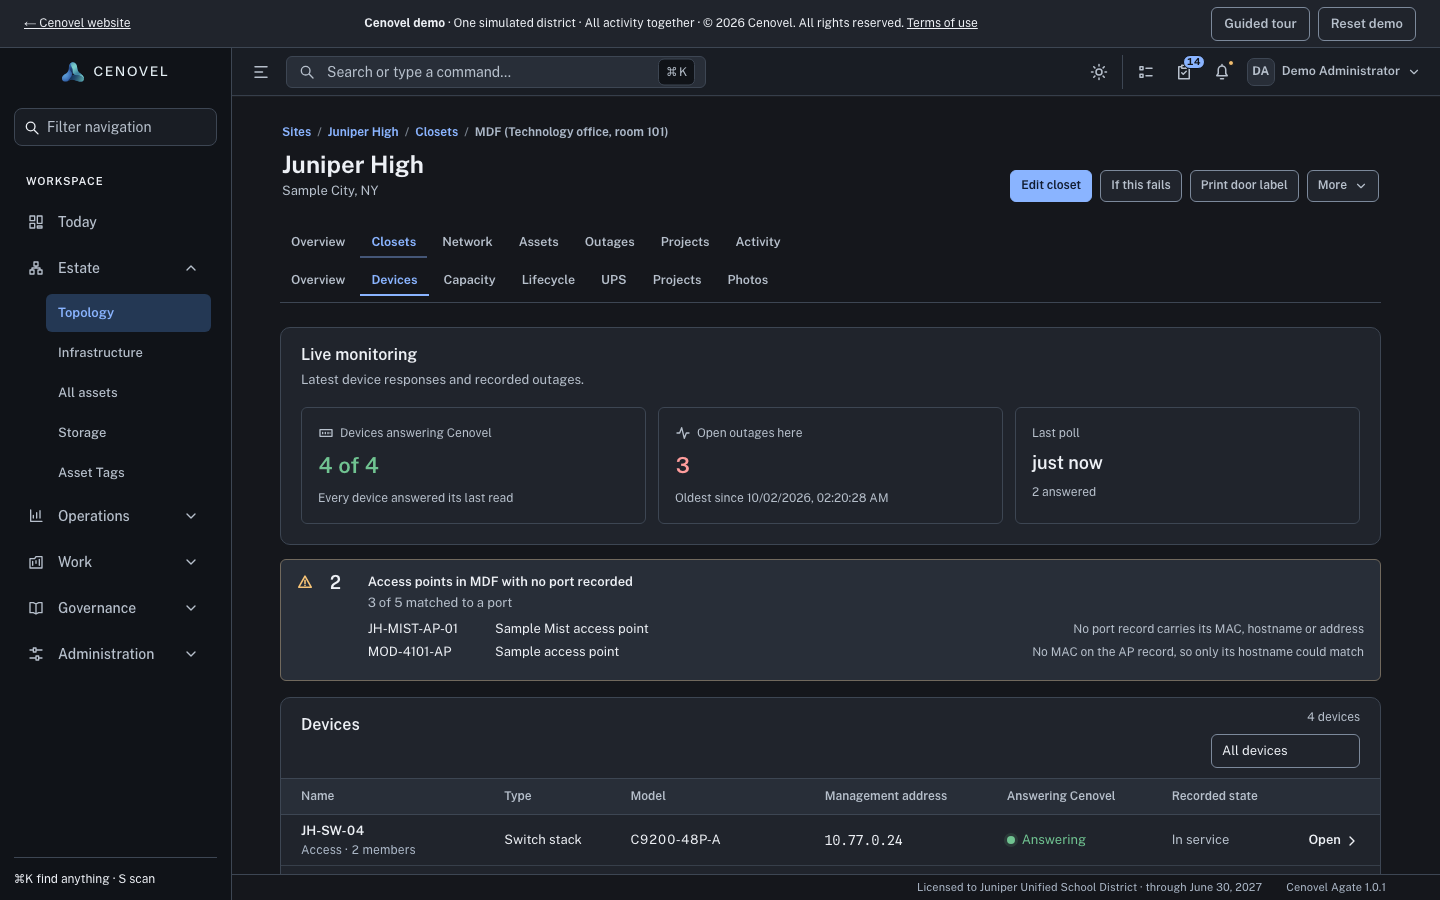1440x900 pixels.
Task: Click the If this fails button
Action: pyautogui.click(x=1141, y=186)
